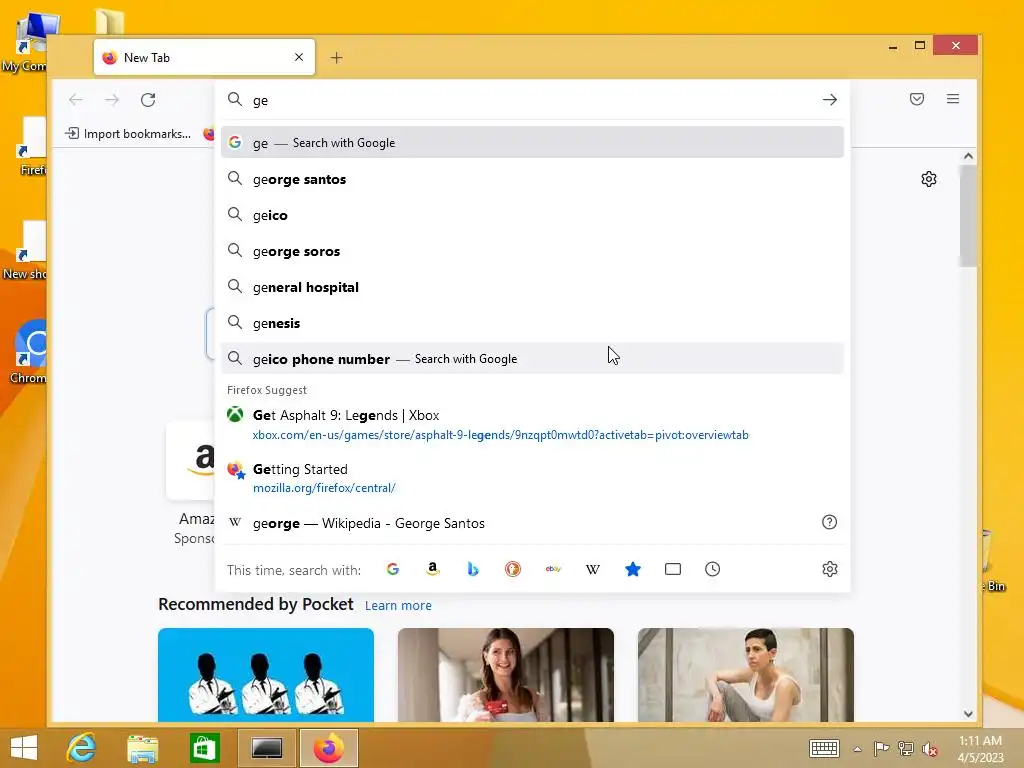
Task: Show hidden tray icons arrow
Action: [x=857, y=749]
